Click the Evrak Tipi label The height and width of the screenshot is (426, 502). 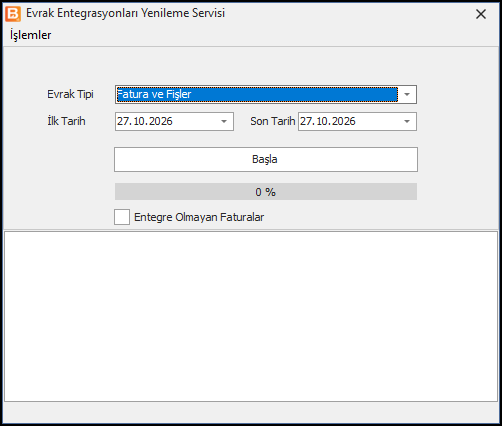coord(70,94)
